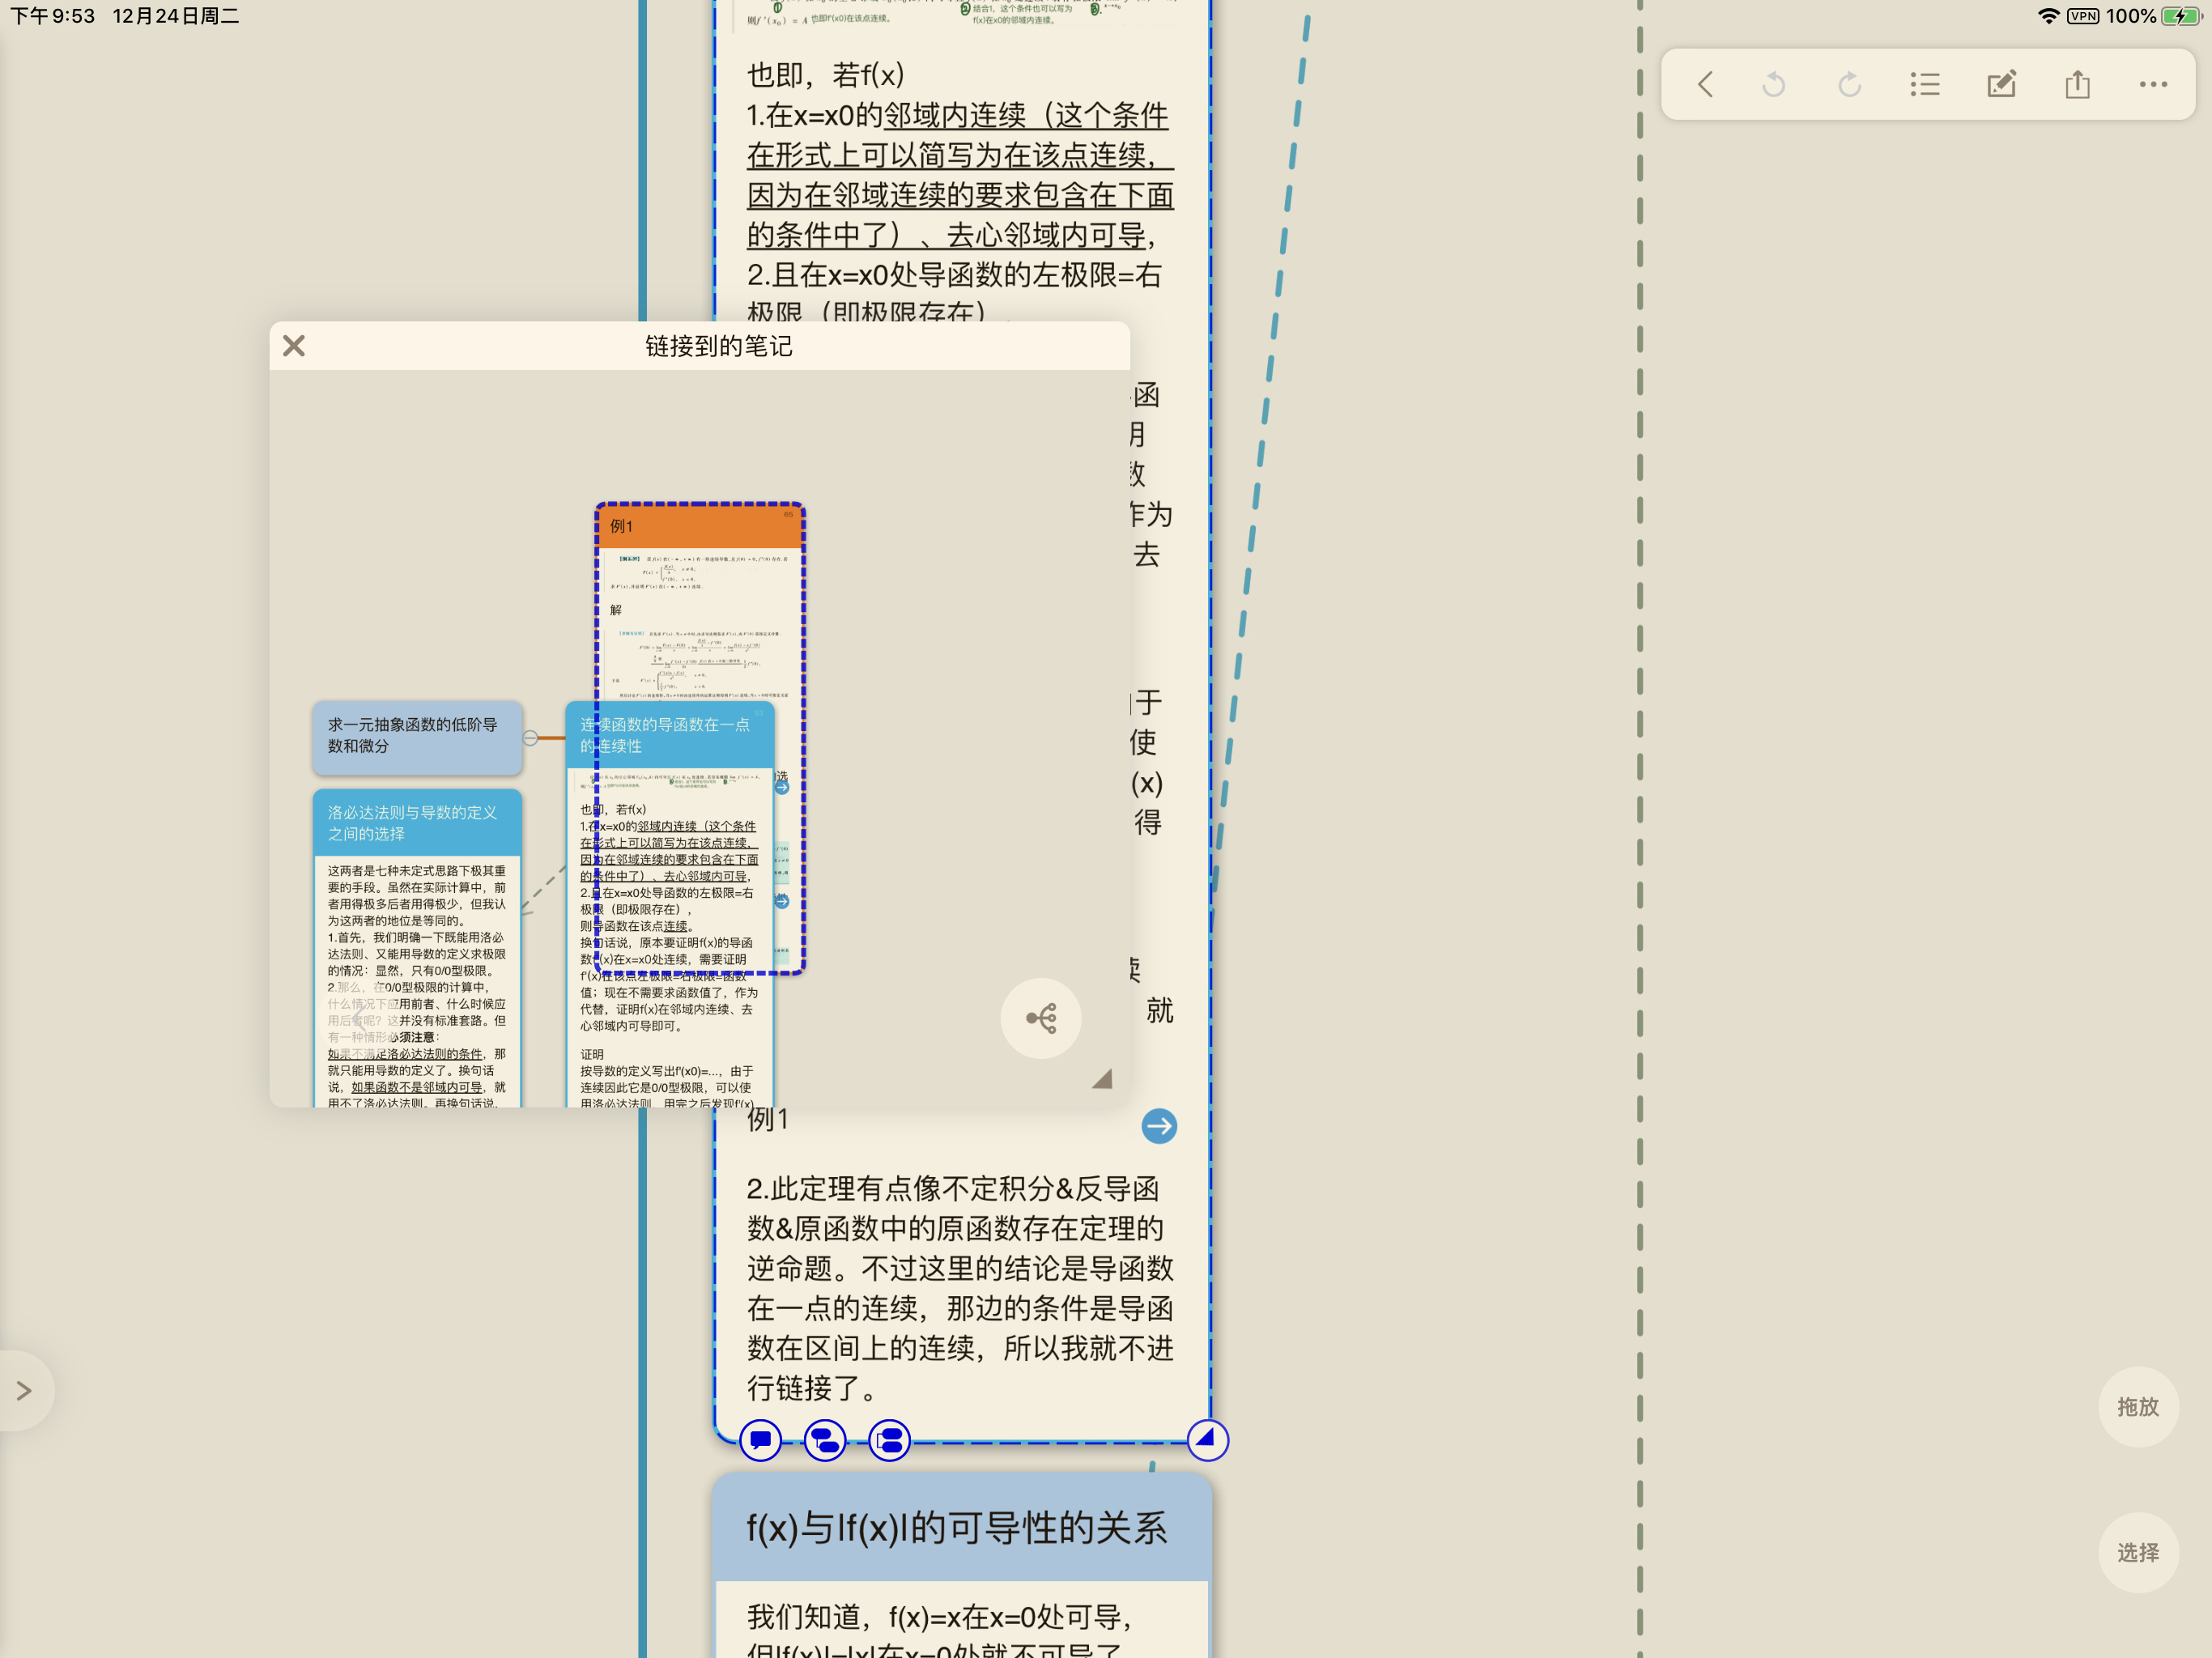Viewport: 2212px width, 1658px height.
Task: Close the 链接到的笔记 popup
Action: 294,346
